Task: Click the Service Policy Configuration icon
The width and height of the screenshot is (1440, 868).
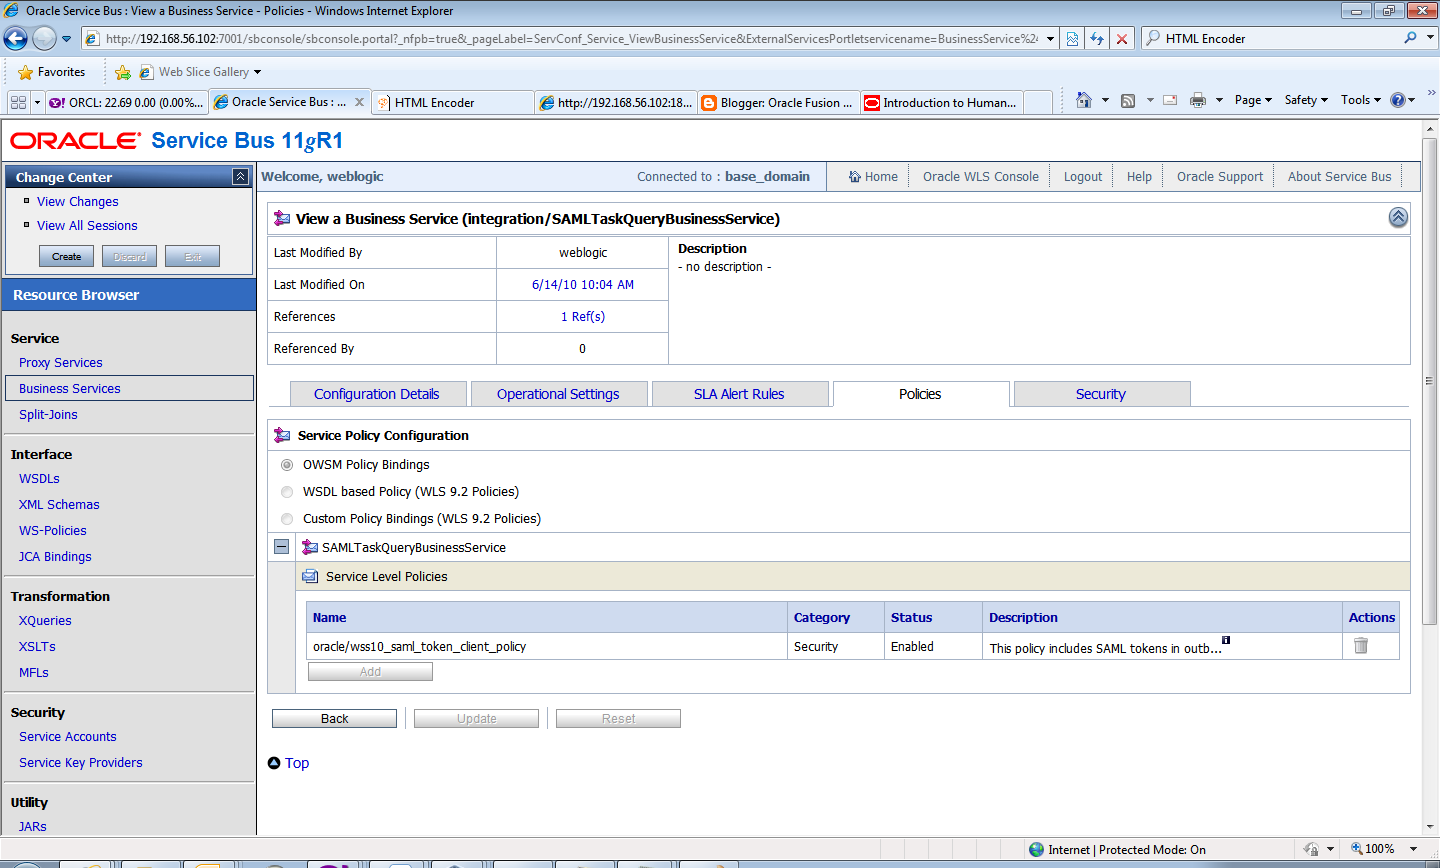Action: click(x=282, y=435)
